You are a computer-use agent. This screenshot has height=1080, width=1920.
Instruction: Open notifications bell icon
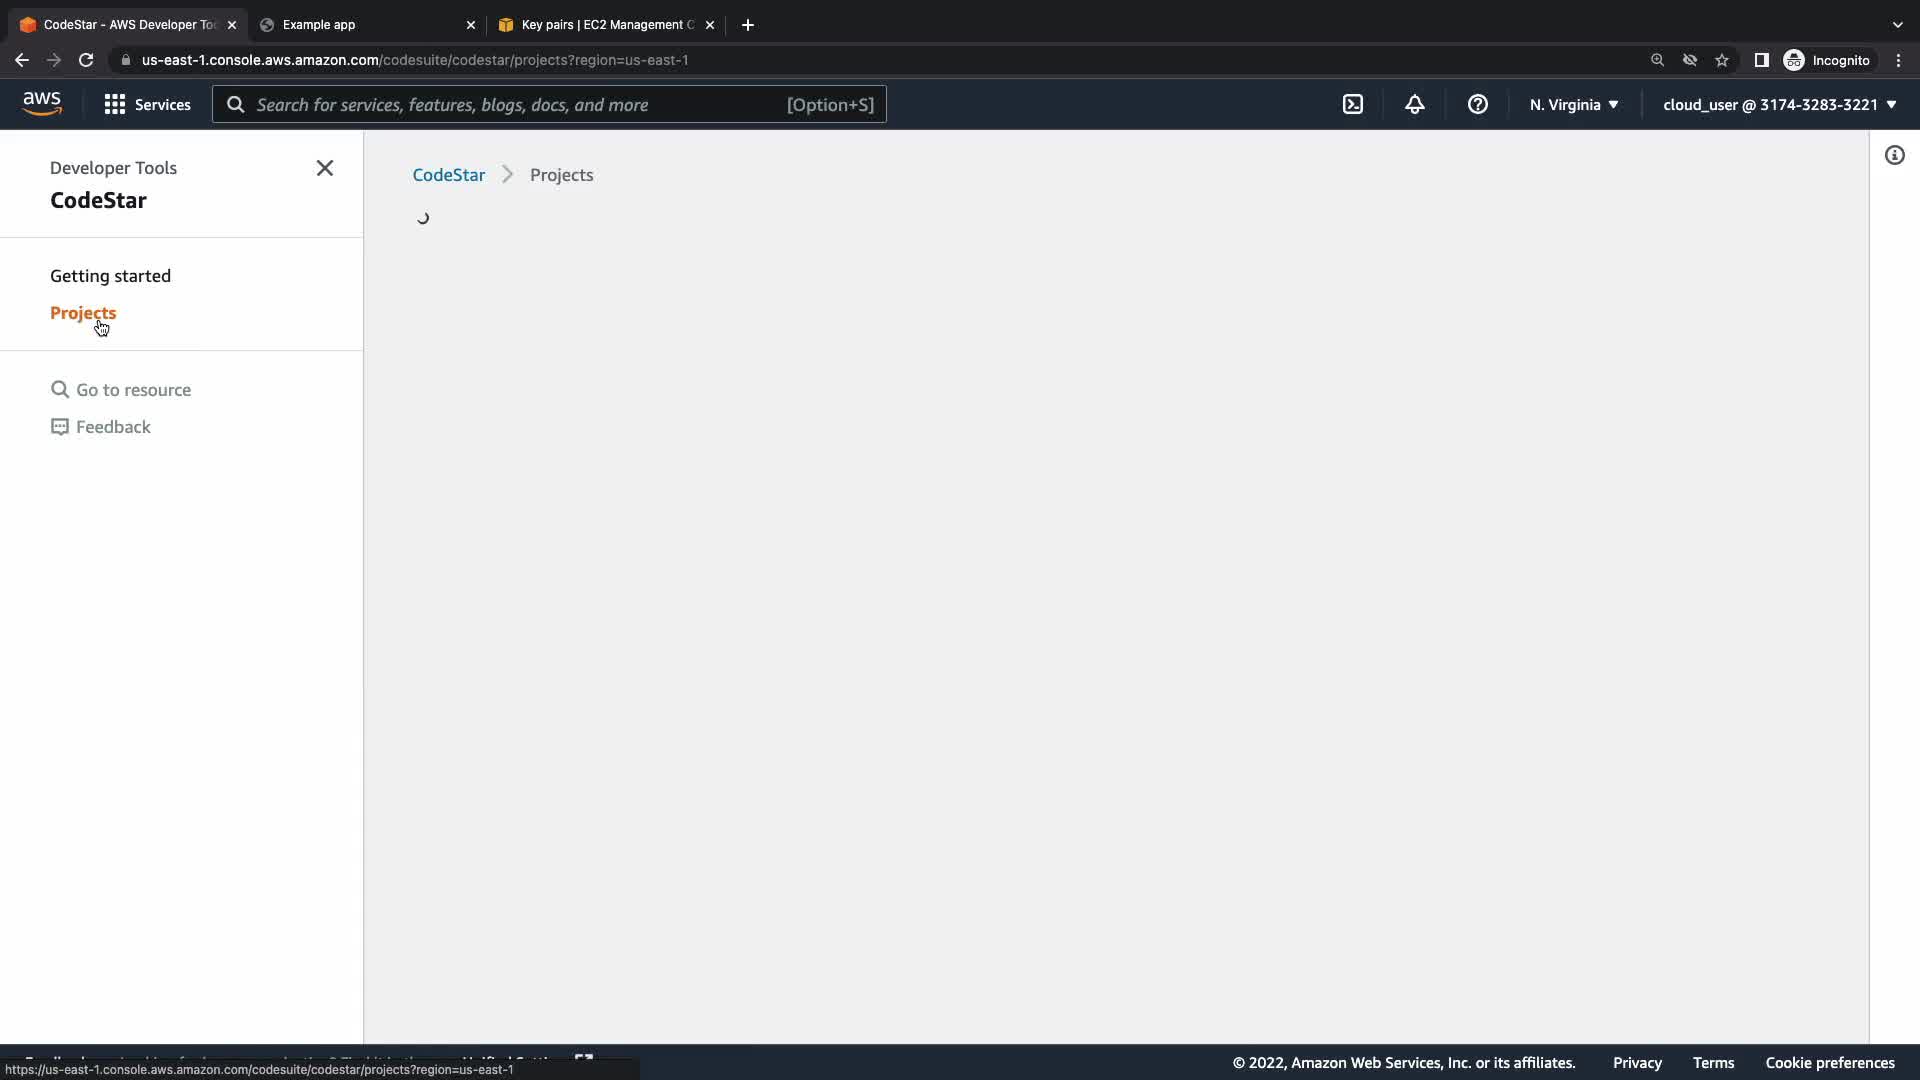tap(1414, 104)
